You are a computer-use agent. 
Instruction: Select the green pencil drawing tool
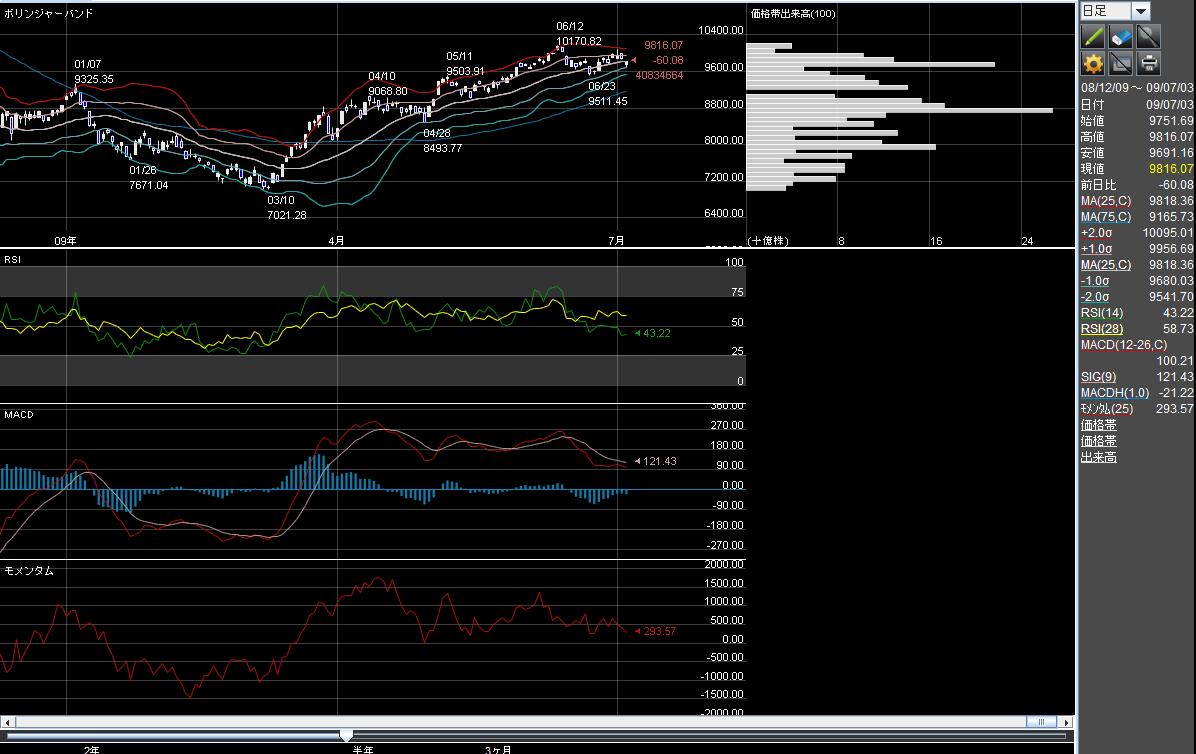(1093, 37)
